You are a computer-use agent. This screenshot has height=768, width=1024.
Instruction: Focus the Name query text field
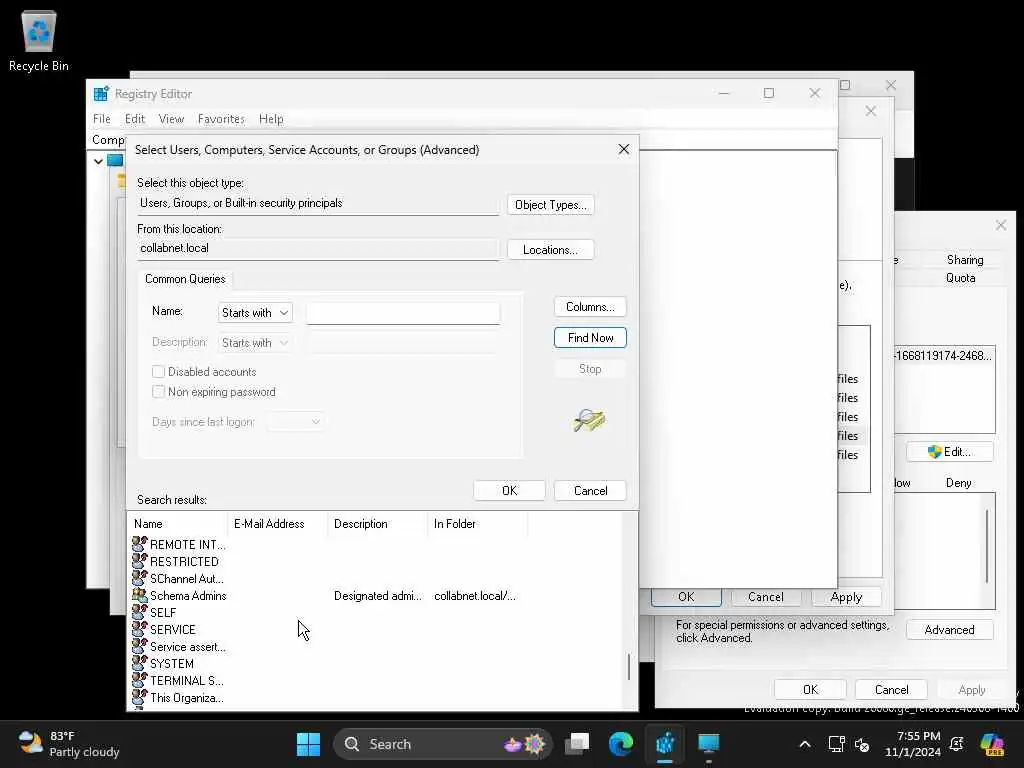[403, 313]
